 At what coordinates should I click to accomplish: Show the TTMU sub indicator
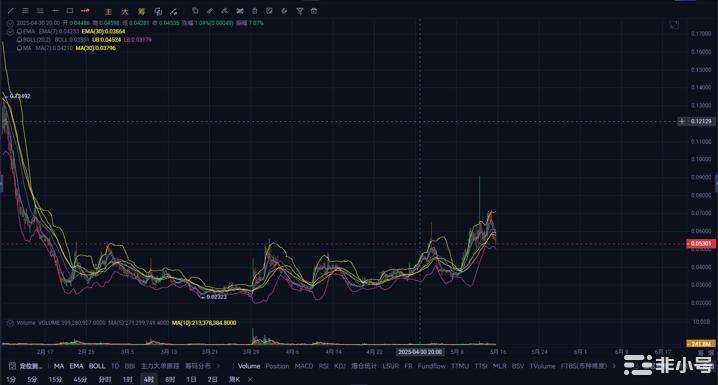click(x=460, y=366)
